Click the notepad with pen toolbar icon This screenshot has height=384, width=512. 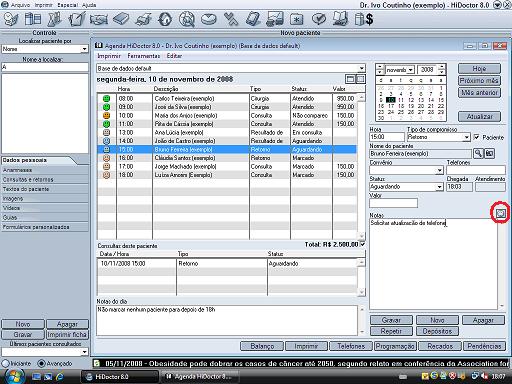(x=77, y=19)
